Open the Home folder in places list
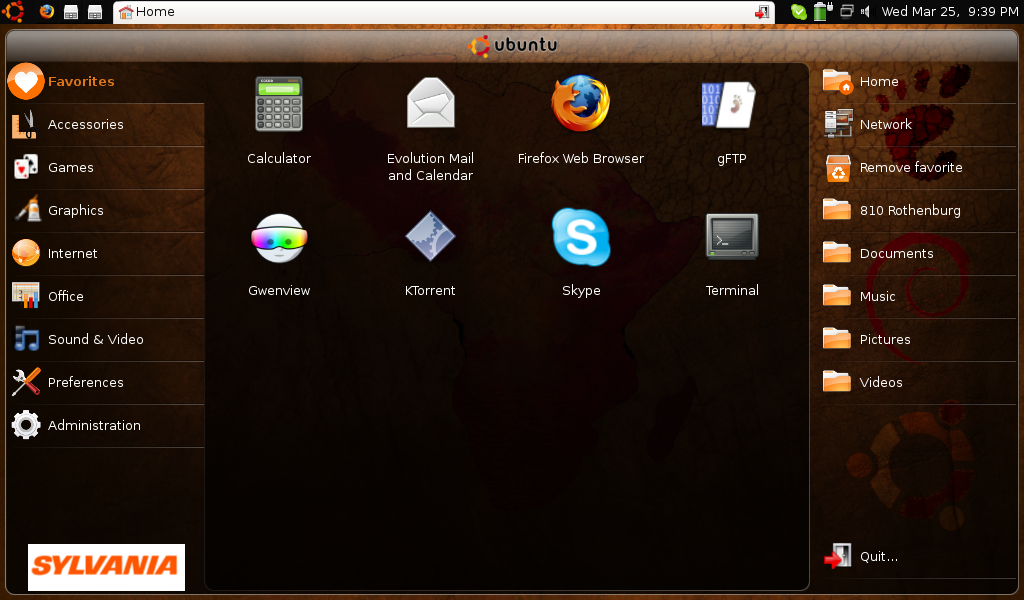This screenshot has width=1024, height=600. [918, 82]
